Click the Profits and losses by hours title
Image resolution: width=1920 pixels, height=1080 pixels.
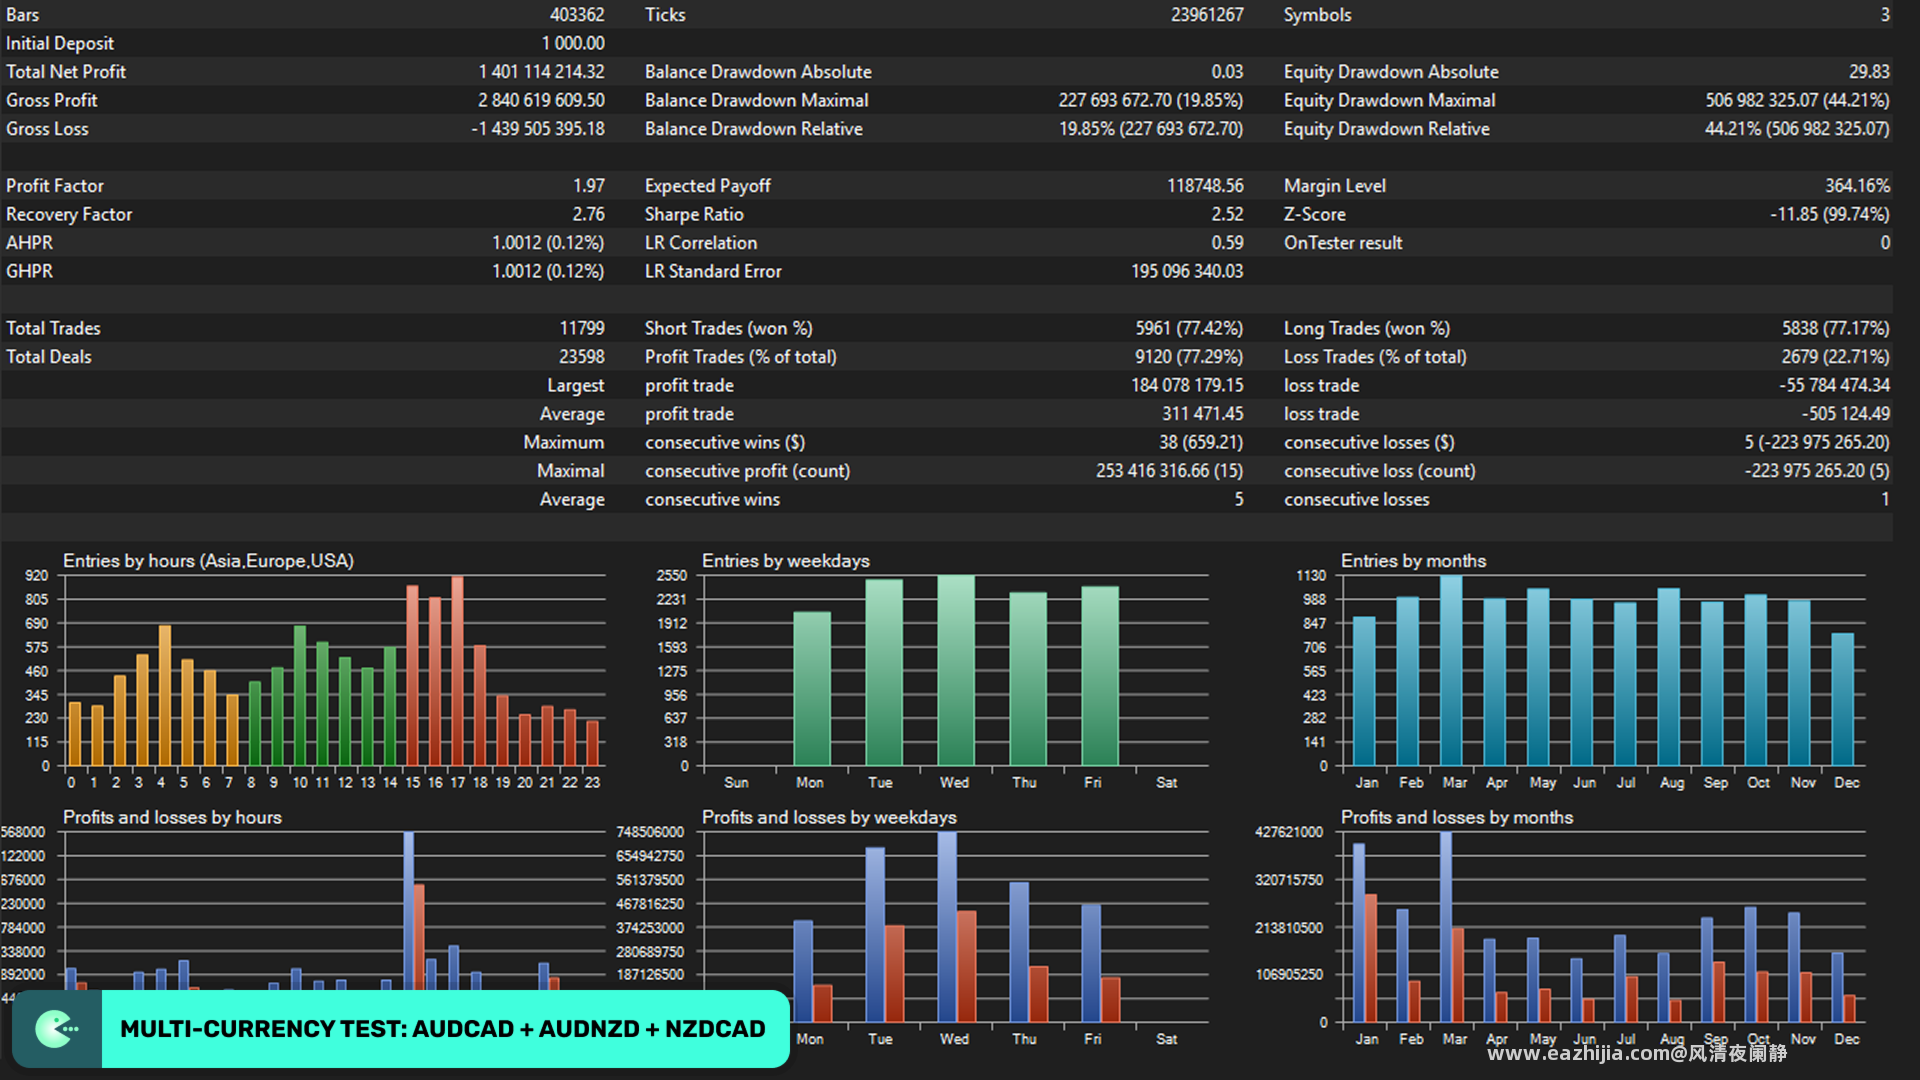pos(172,818)
